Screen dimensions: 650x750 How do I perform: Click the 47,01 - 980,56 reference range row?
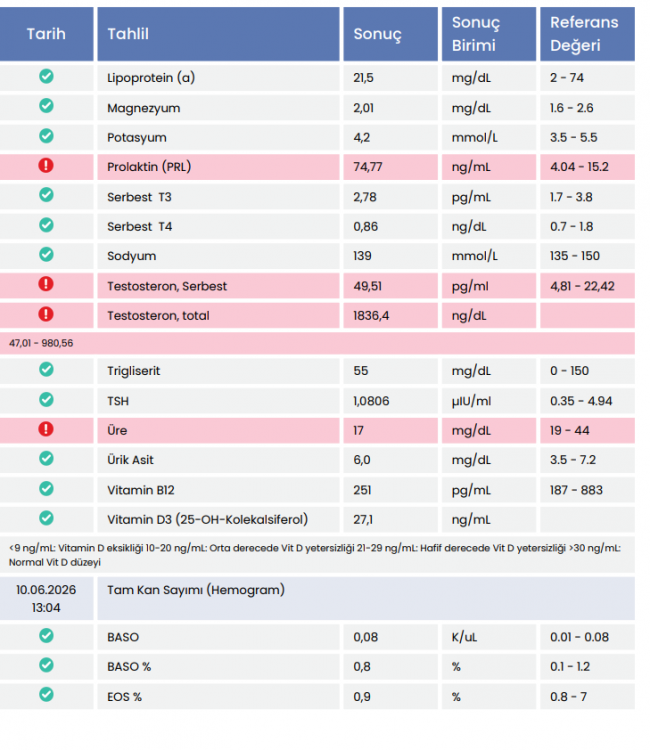point(317,343)
